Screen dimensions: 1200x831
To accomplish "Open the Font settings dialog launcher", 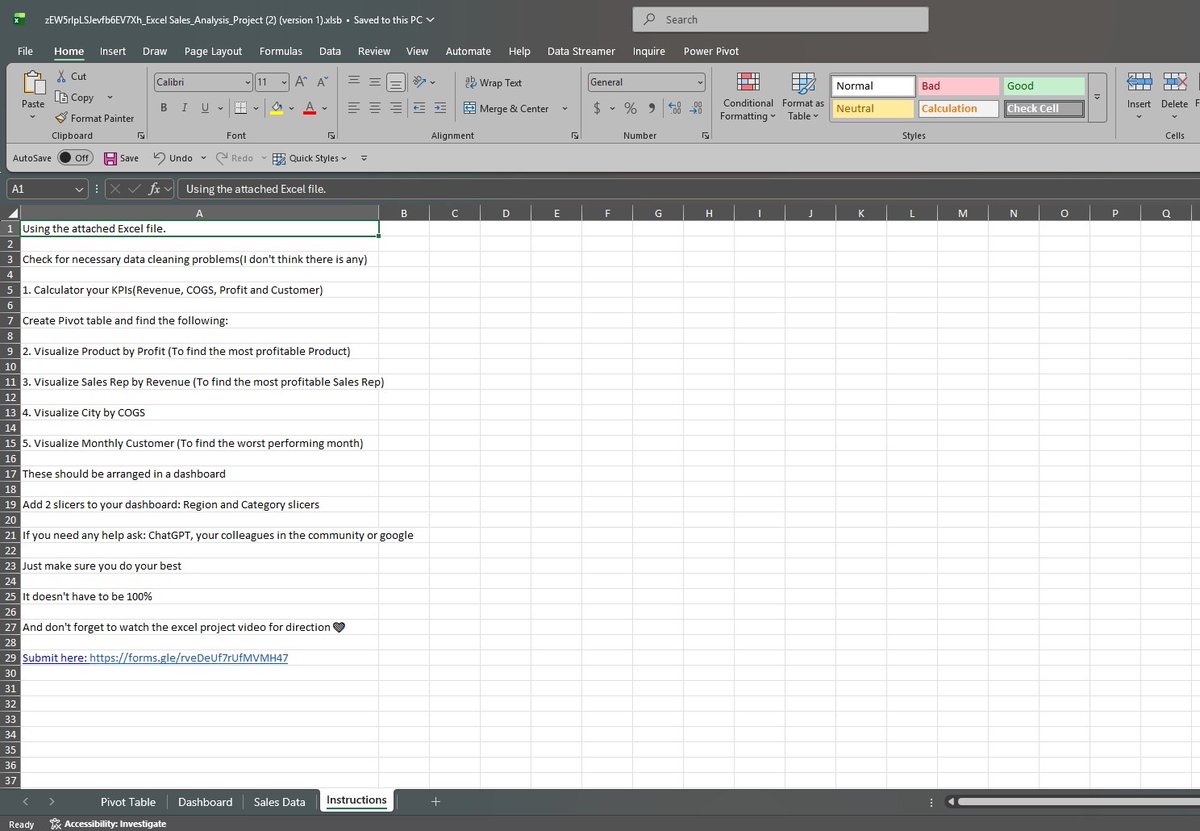I will tap(330, 135).
